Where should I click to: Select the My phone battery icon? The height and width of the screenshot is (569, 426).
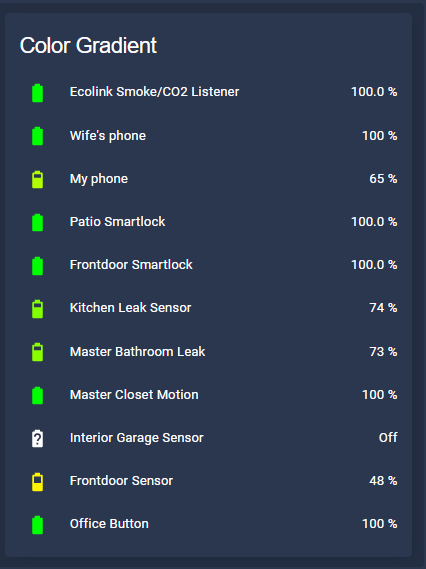point(37,179)
